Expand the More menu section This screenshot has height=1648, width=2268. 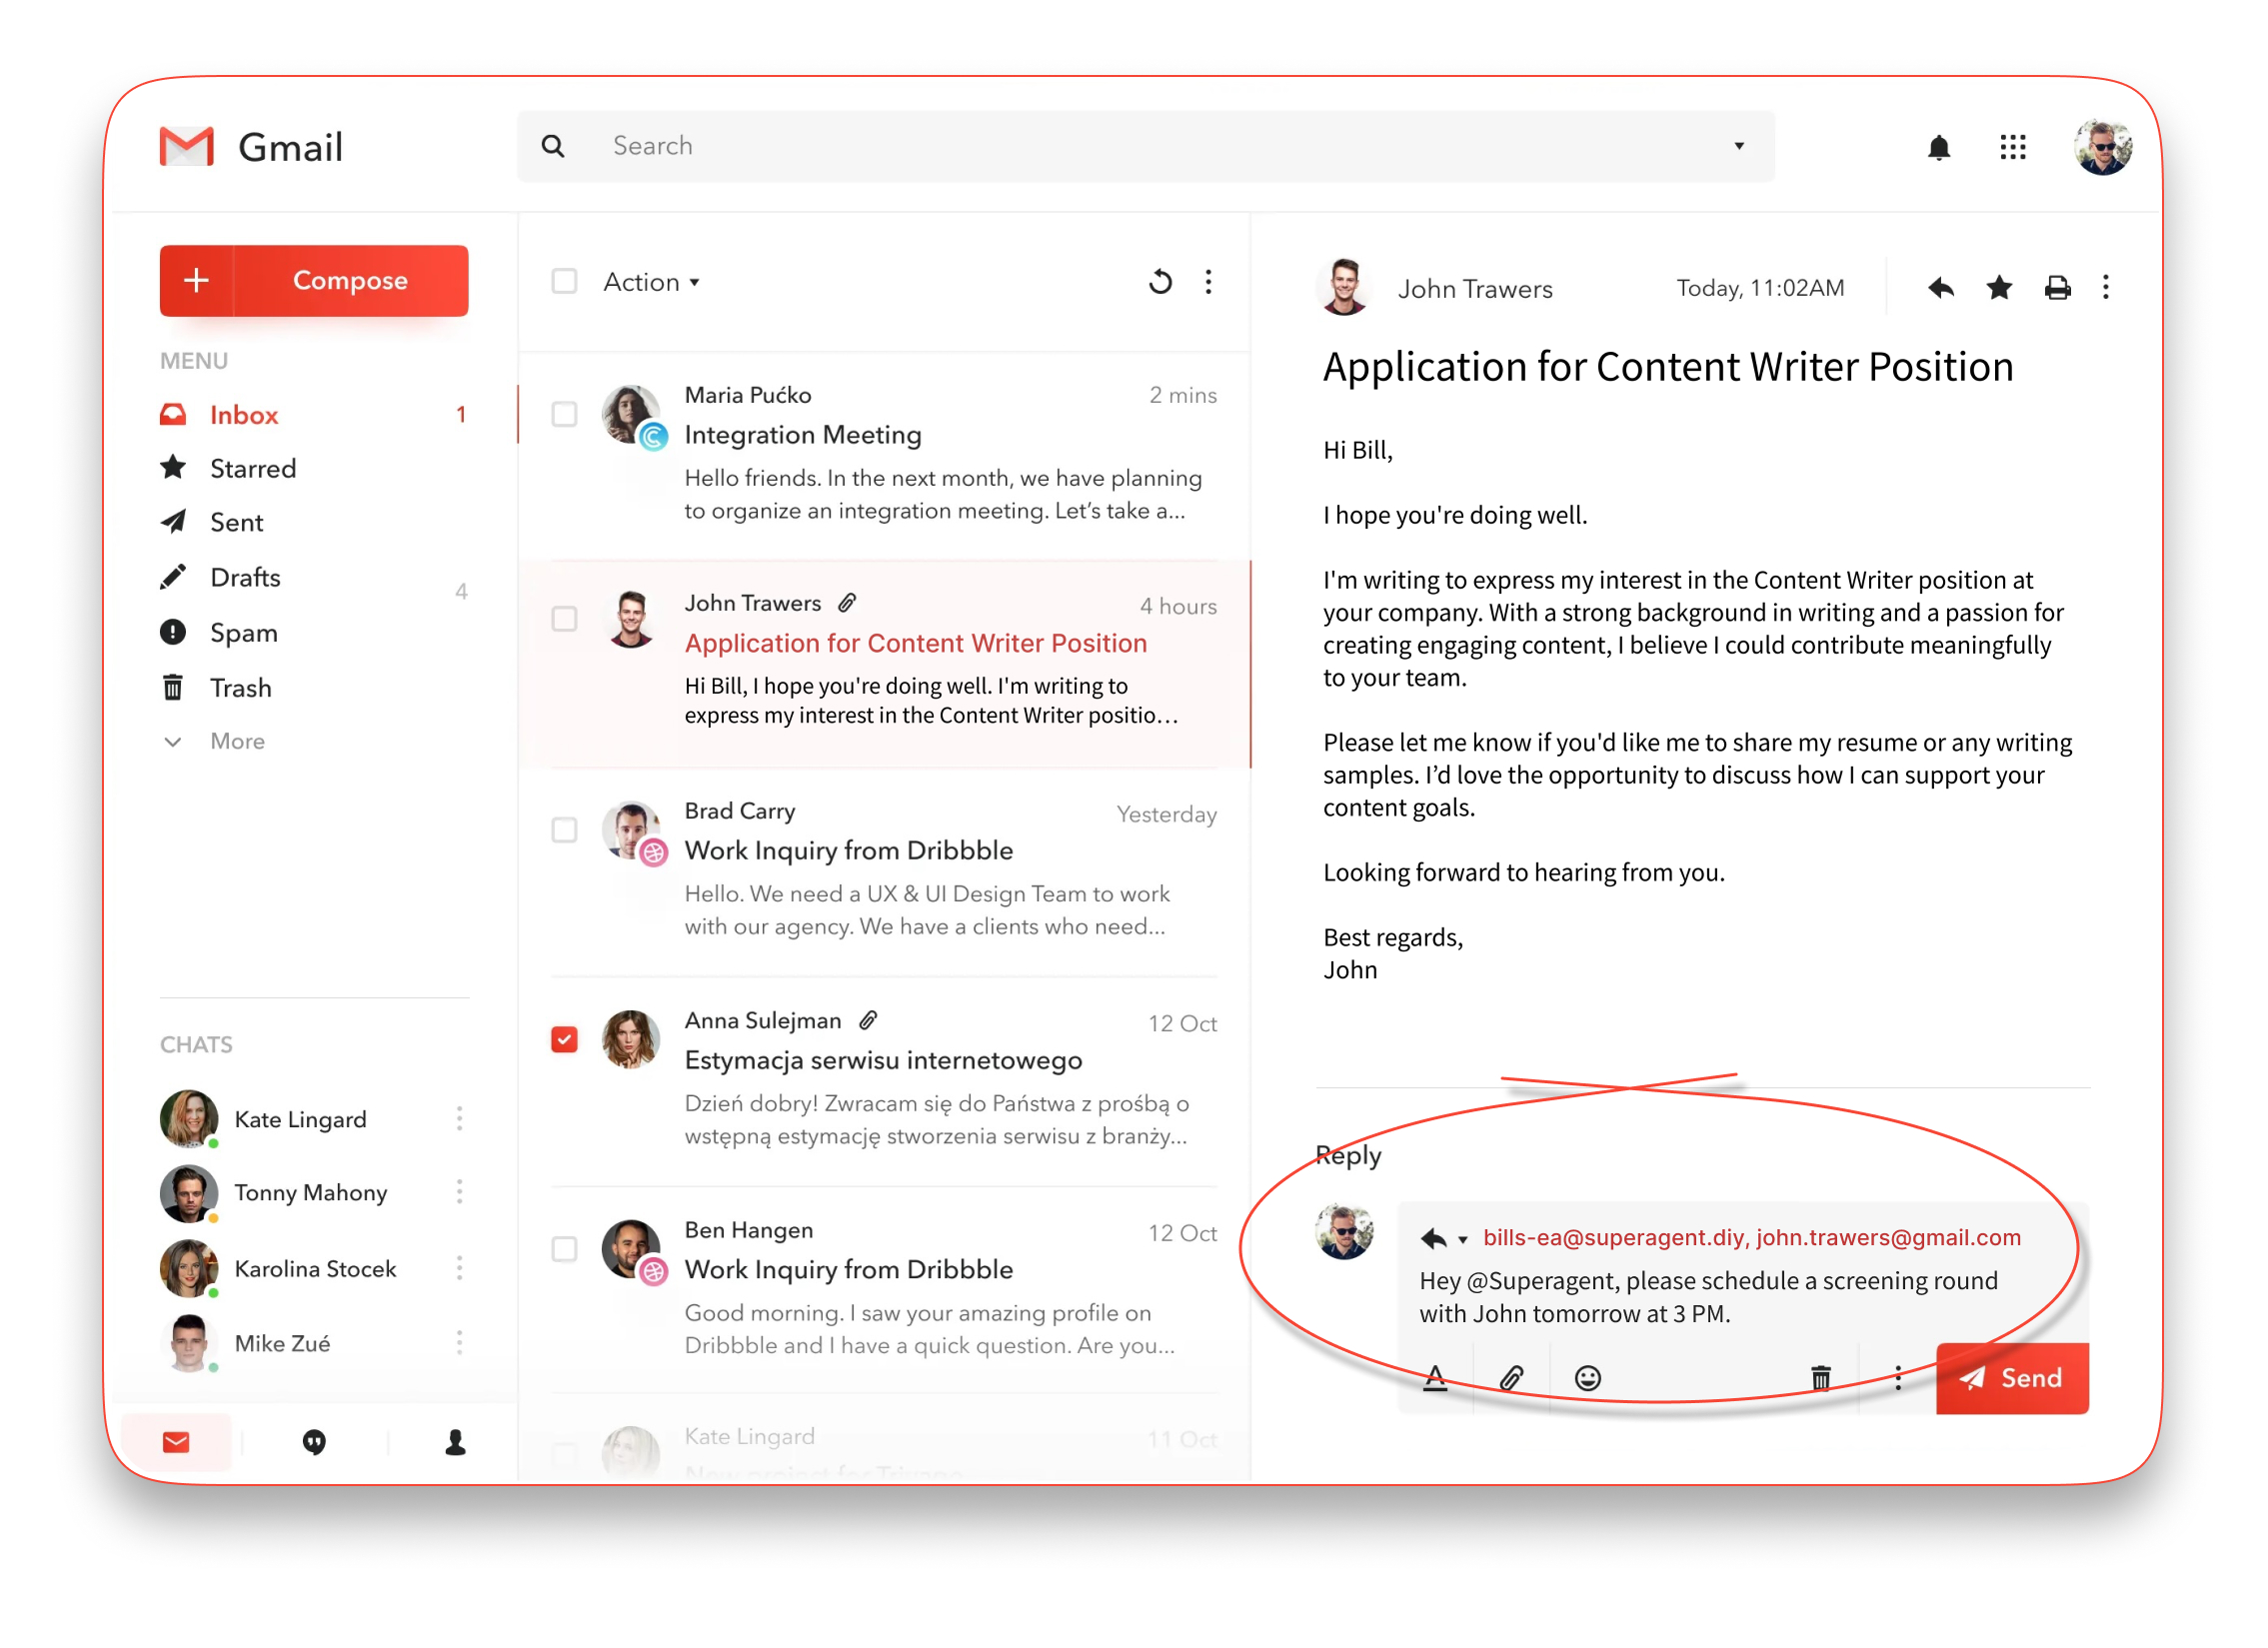click(236, 741)
